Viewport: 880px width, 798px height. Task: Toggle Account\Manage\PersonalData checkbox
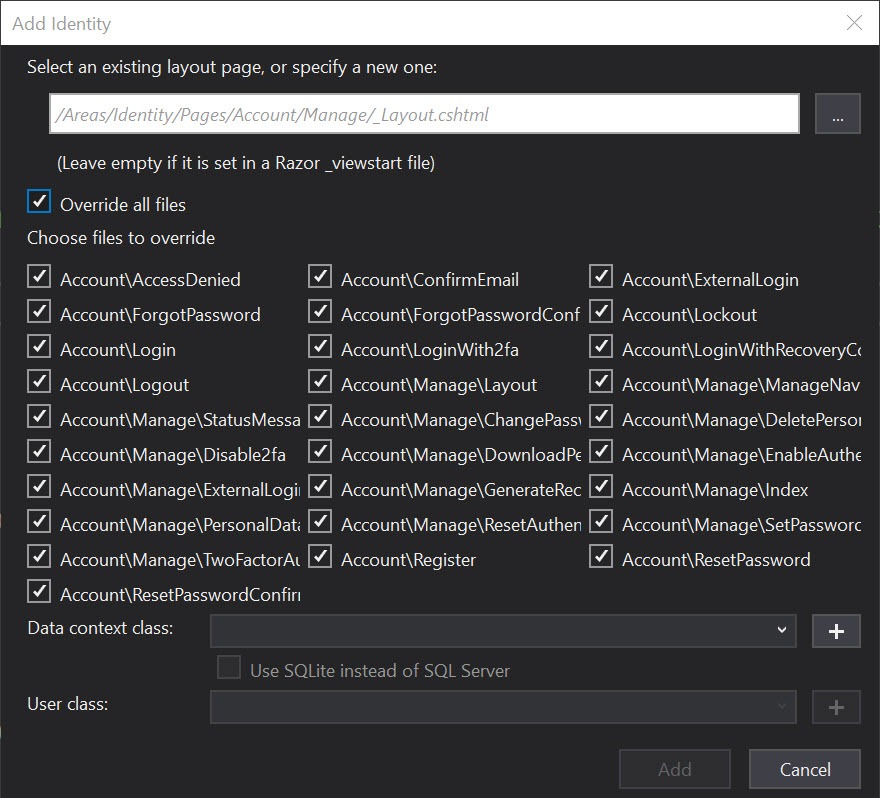point(39,521)
